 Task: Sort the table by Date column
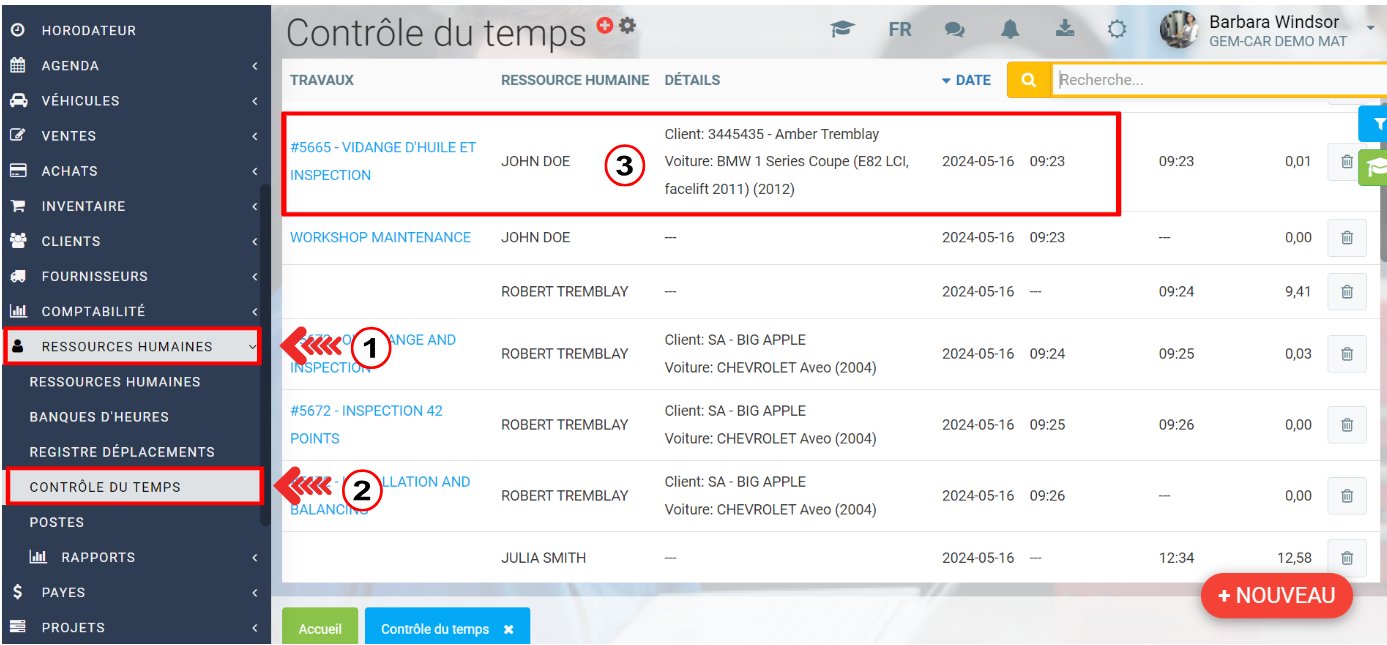[966, 80]
